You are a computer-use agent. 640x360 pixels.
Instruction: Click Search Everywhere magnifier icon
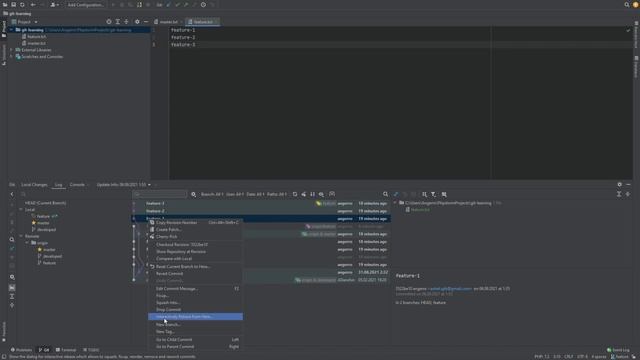(627, 5)
